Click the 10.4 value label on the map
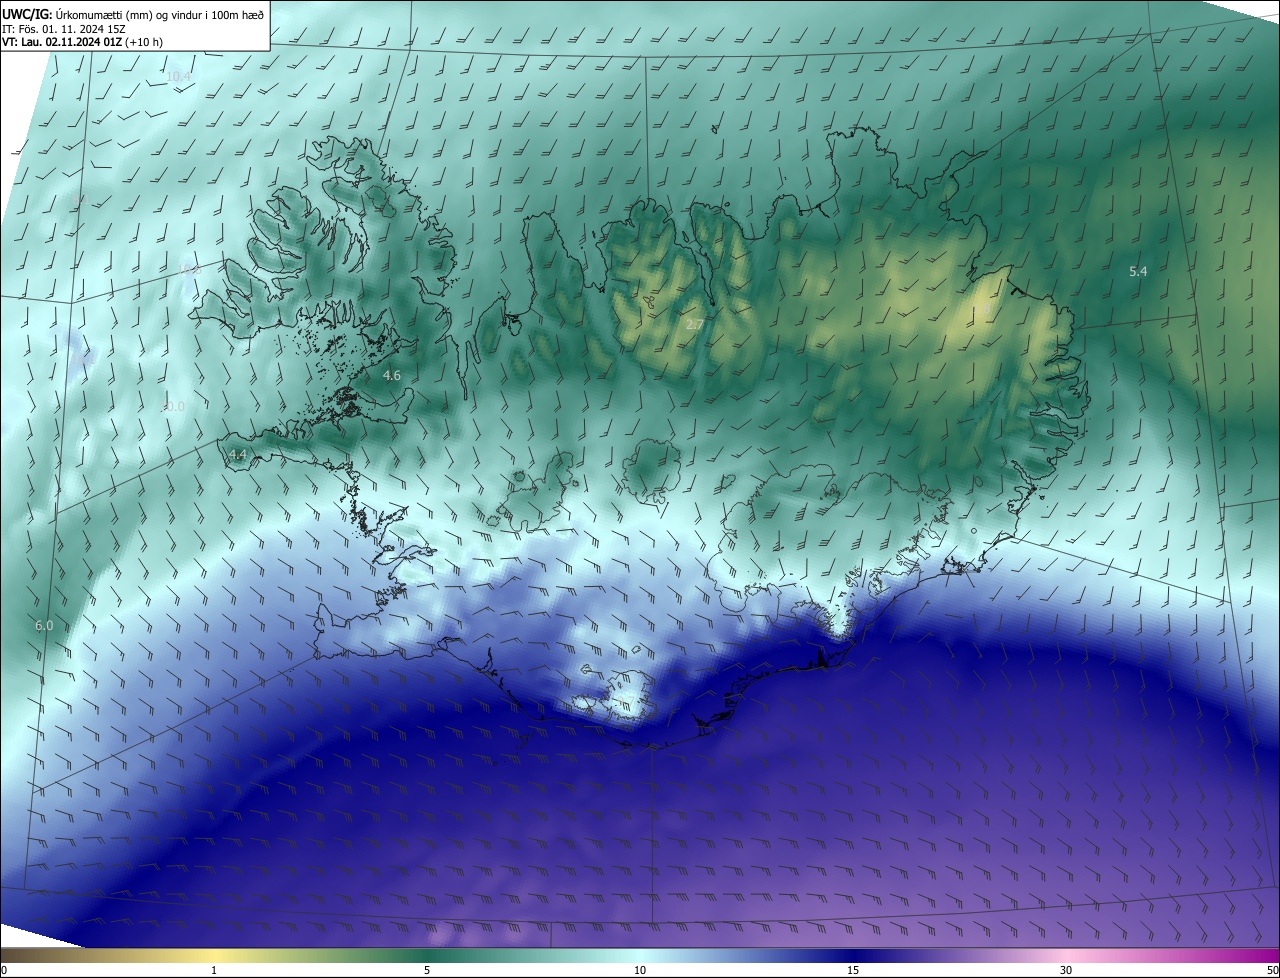1280x978 pixels. click(179, 77)
